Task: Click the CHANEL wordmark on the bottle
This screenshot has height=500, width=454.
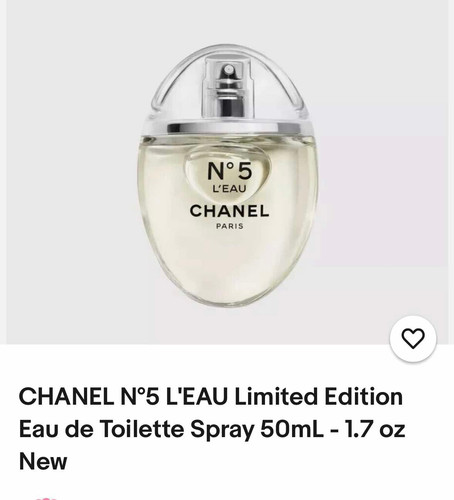Action: point(229,211)
